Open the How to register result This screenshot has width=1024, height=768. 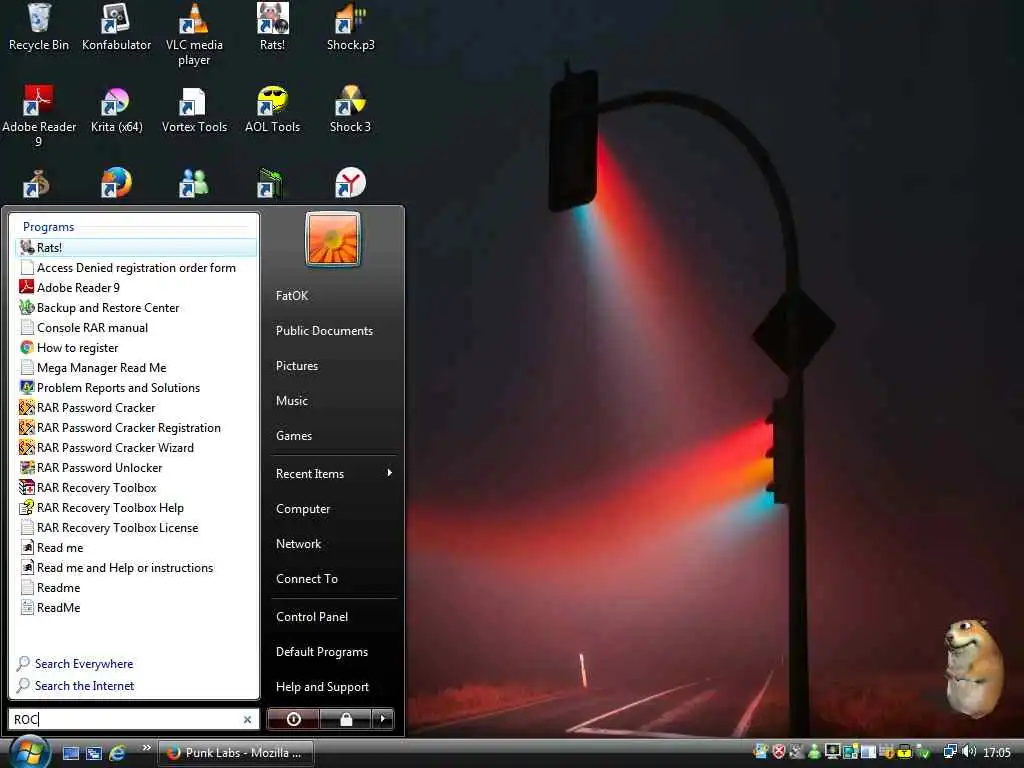(x=136, y=347)
